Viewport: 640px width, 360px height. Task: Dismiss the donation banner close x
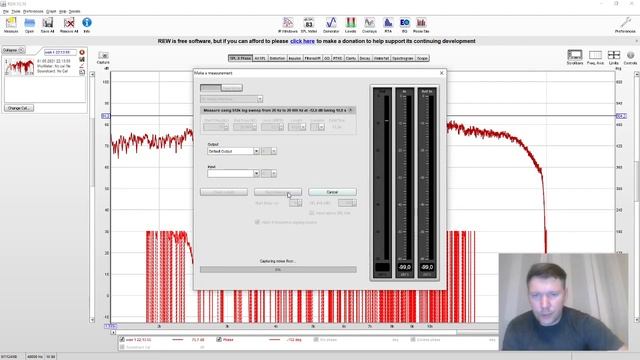636,41
